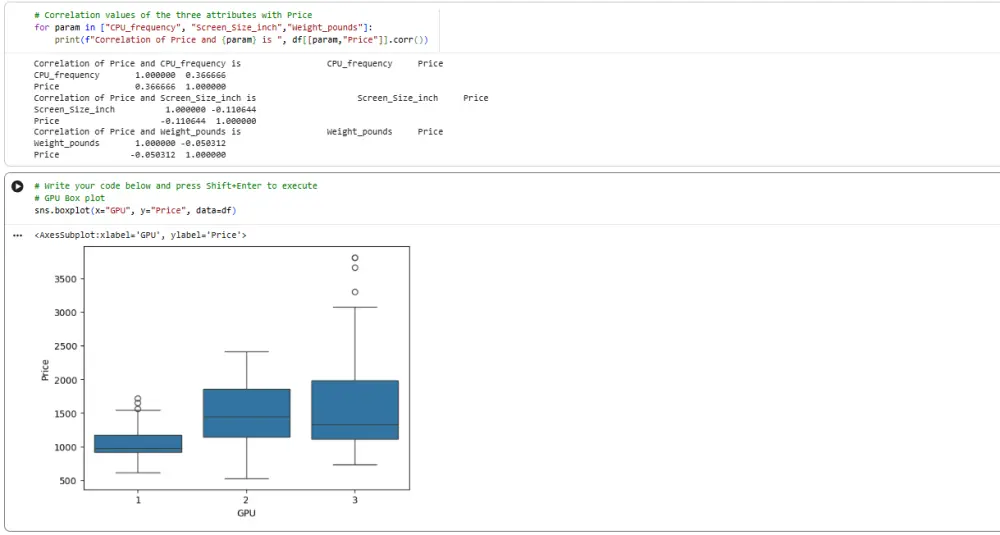1000x535 pixels.
Task: Click the row 'Price -0.050312 1.000000'
Action: (x=129, y=155)
